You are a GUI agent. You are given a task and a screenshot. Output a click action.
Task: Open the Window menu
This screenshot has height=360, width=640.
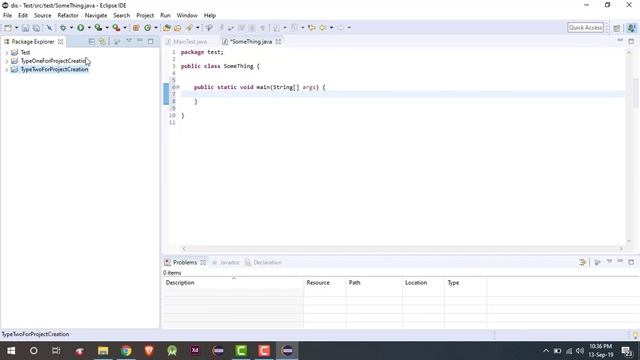coord(187,15)
